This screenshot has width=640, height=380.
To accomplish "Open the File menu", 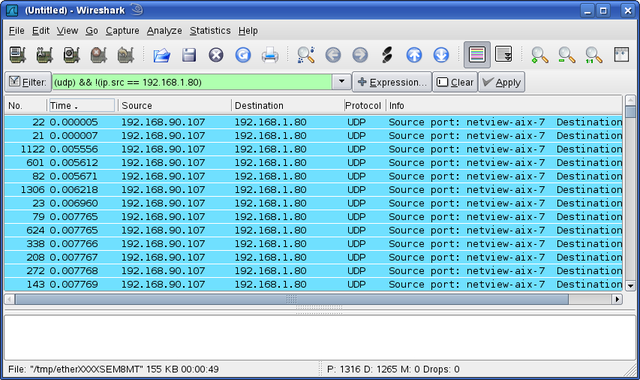I will [x=17, y=31].
